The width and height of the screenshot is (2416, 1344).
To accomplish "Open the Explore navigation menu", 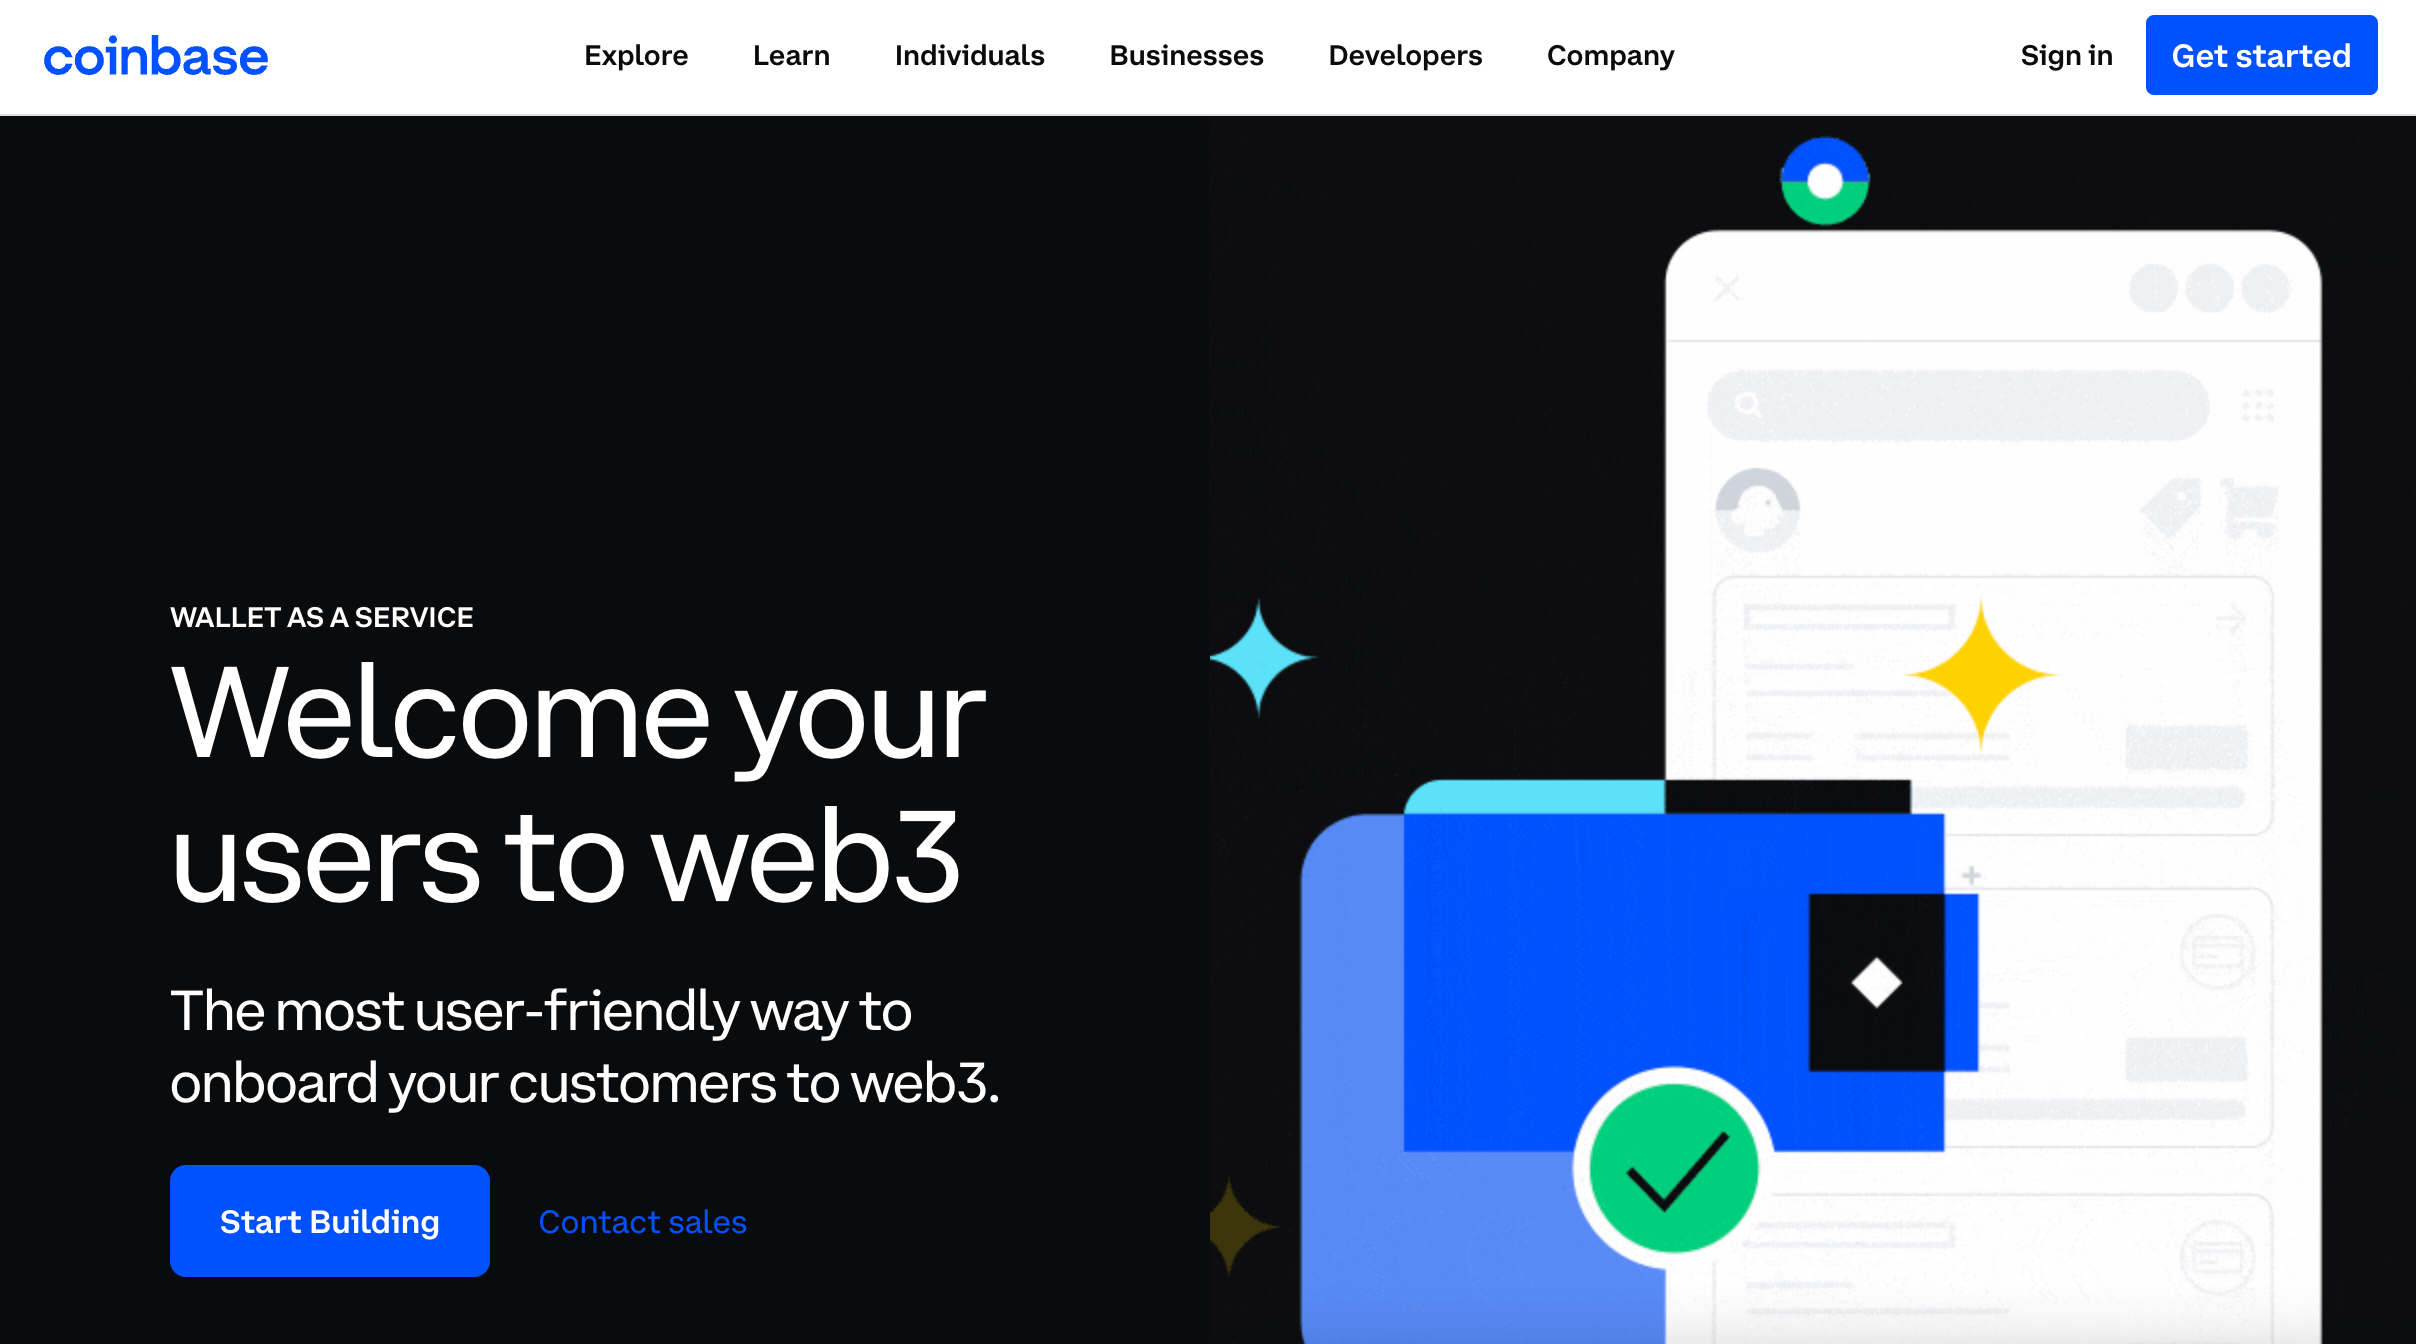I will point(637,55).
